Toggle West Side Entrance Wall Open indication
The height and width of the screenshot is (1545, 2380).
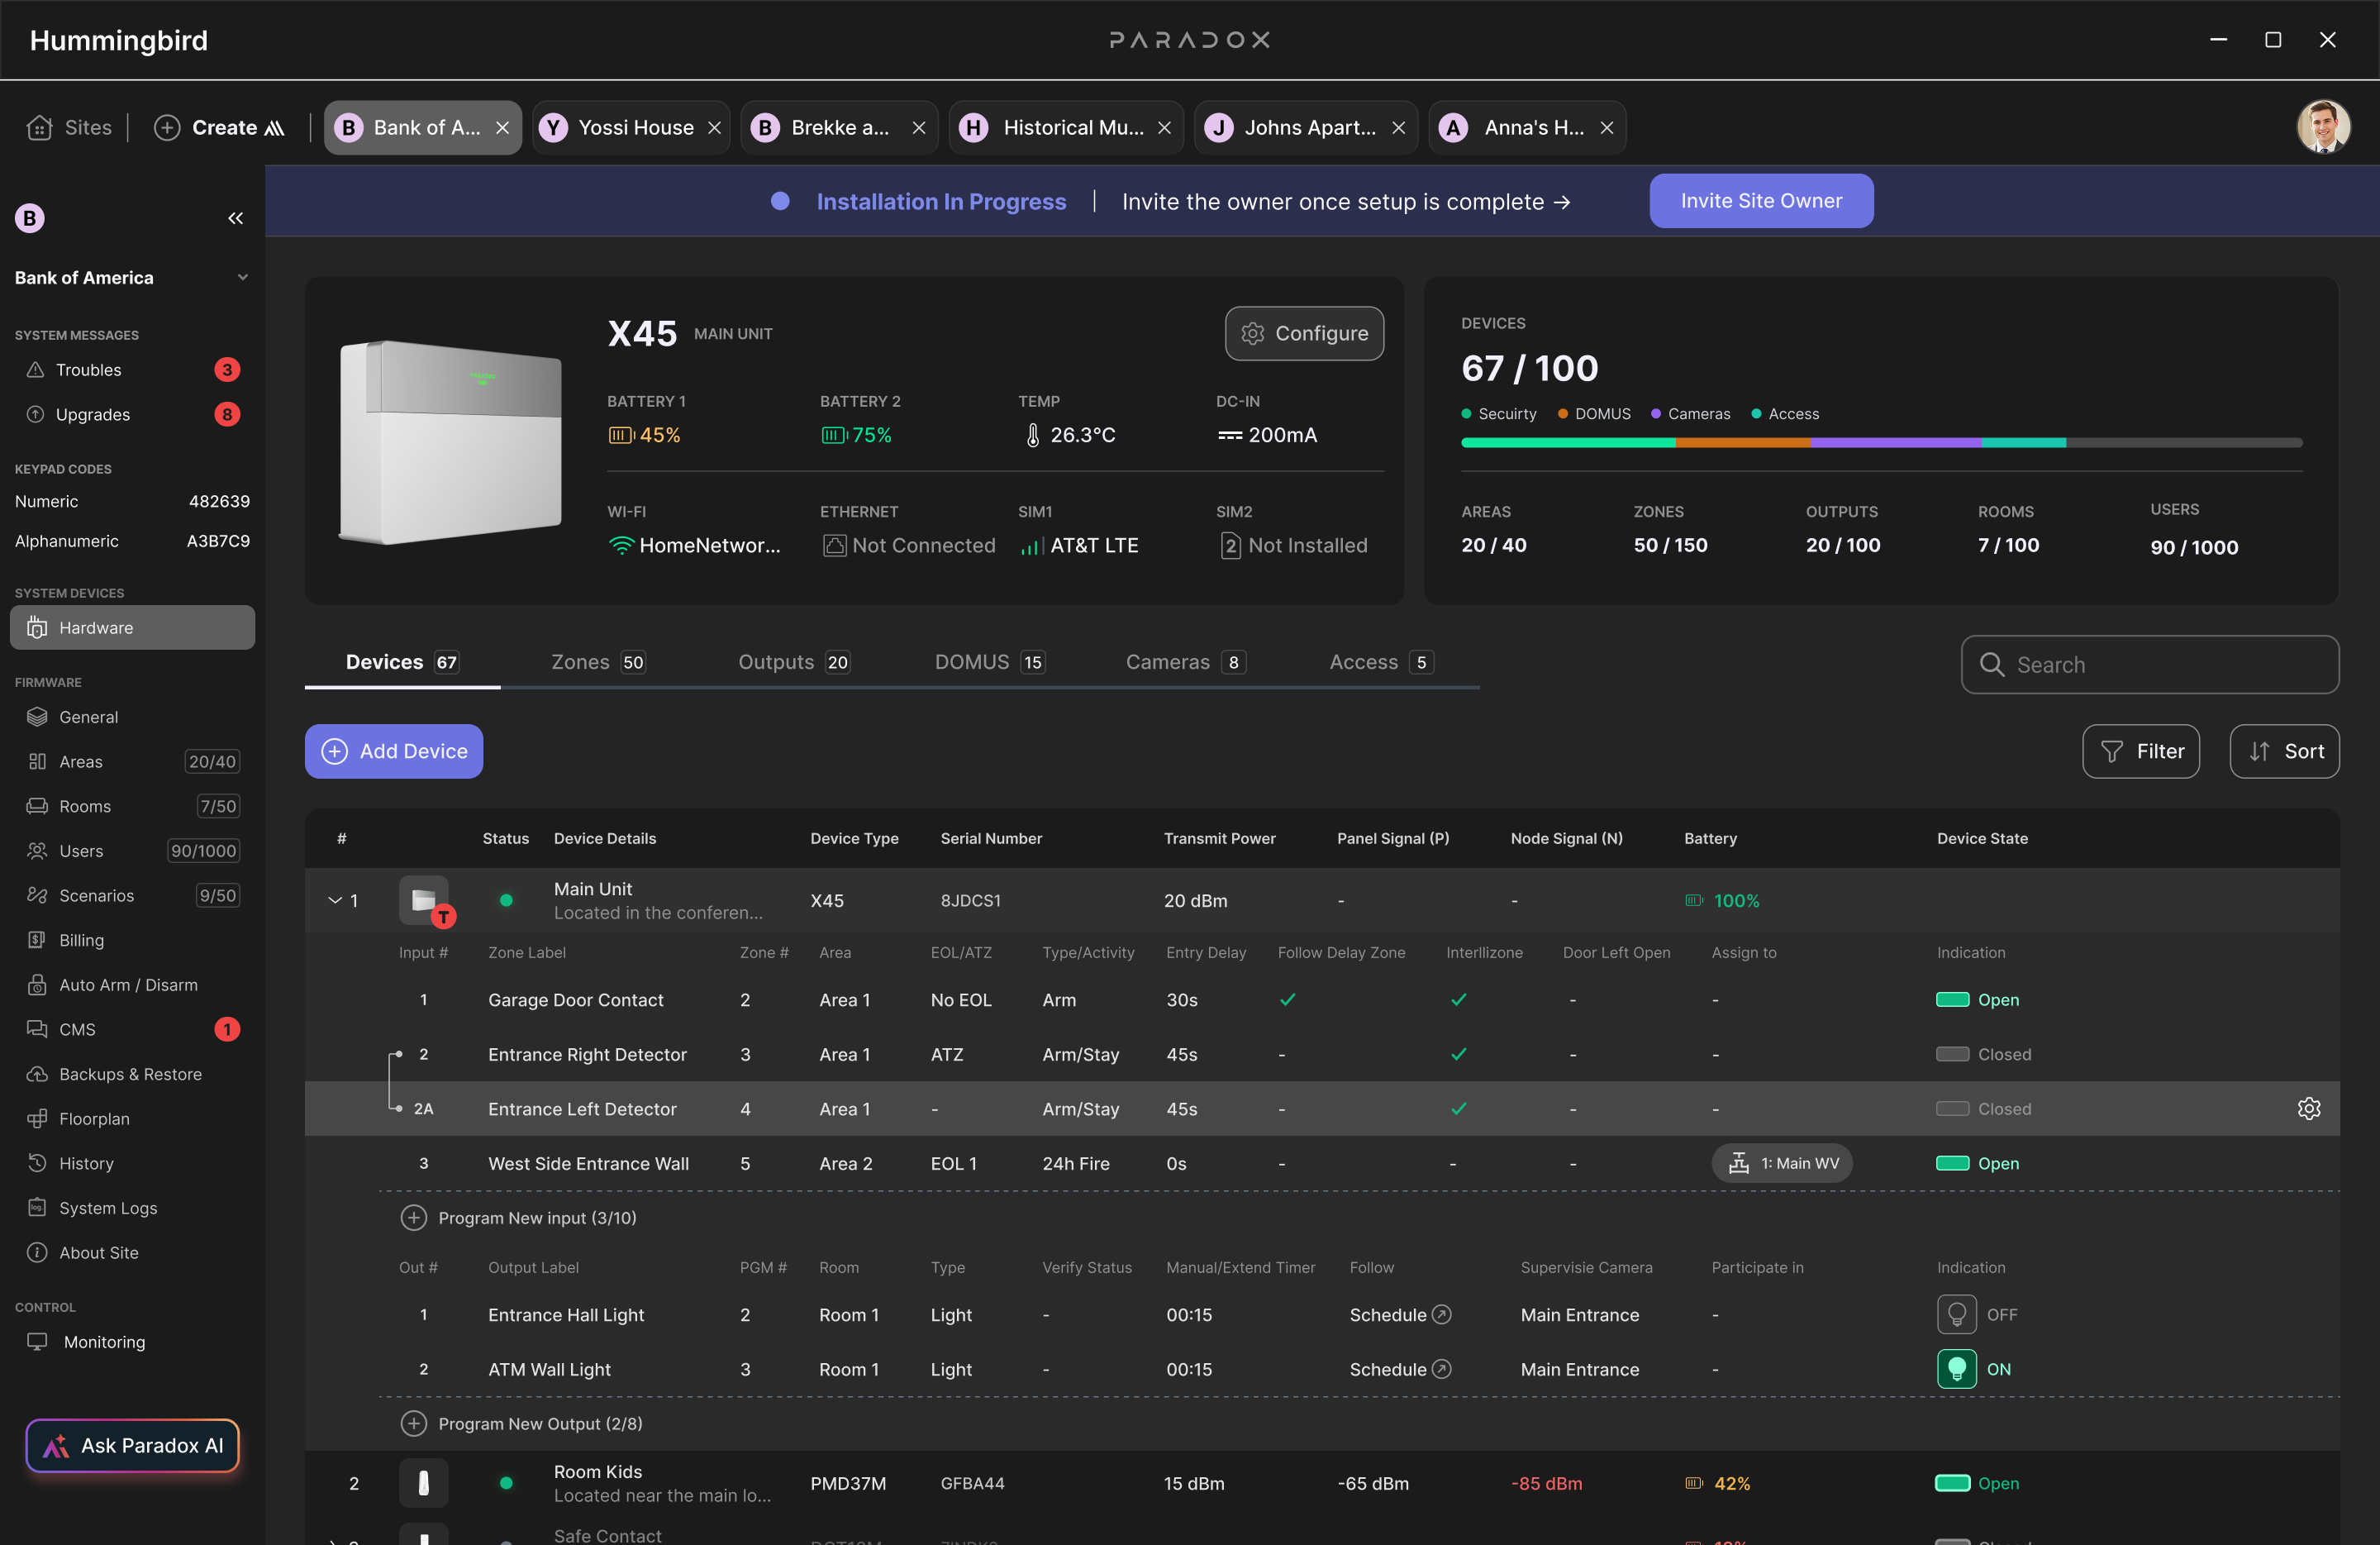1952,1163
